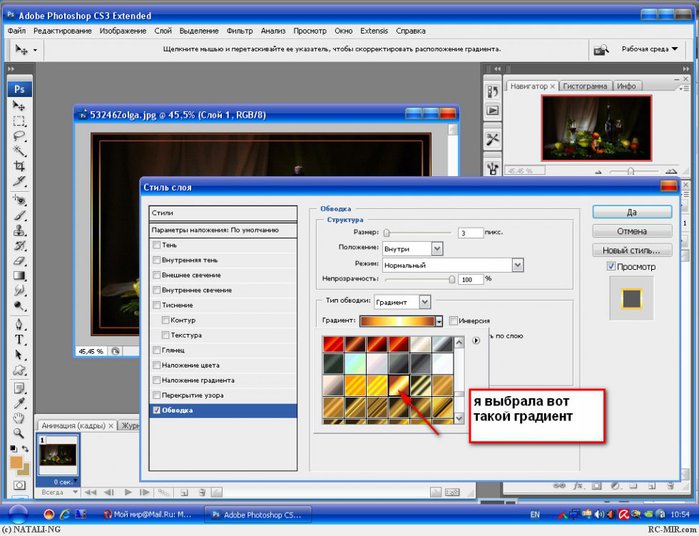Expand the Режим blend mode dropdown
The image size is (699, 536).
click(517, 265)
